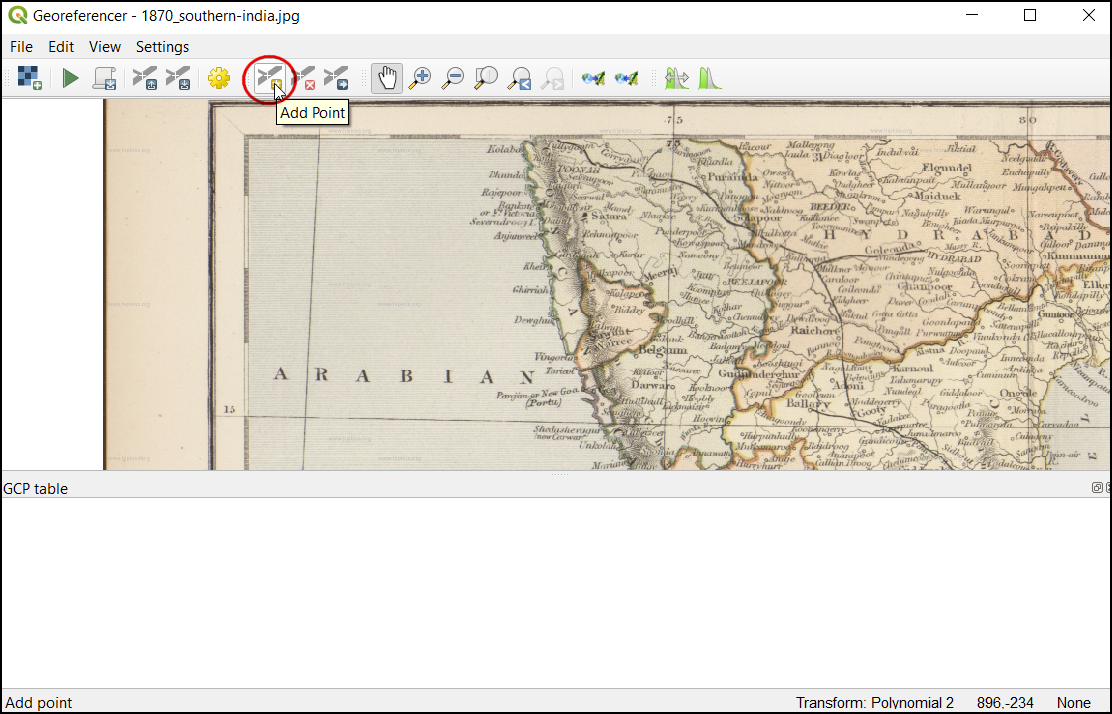The height and width of the screenshot is (714, 1112).
Task: Select the Delete Point tool
Action: point(303,78)
